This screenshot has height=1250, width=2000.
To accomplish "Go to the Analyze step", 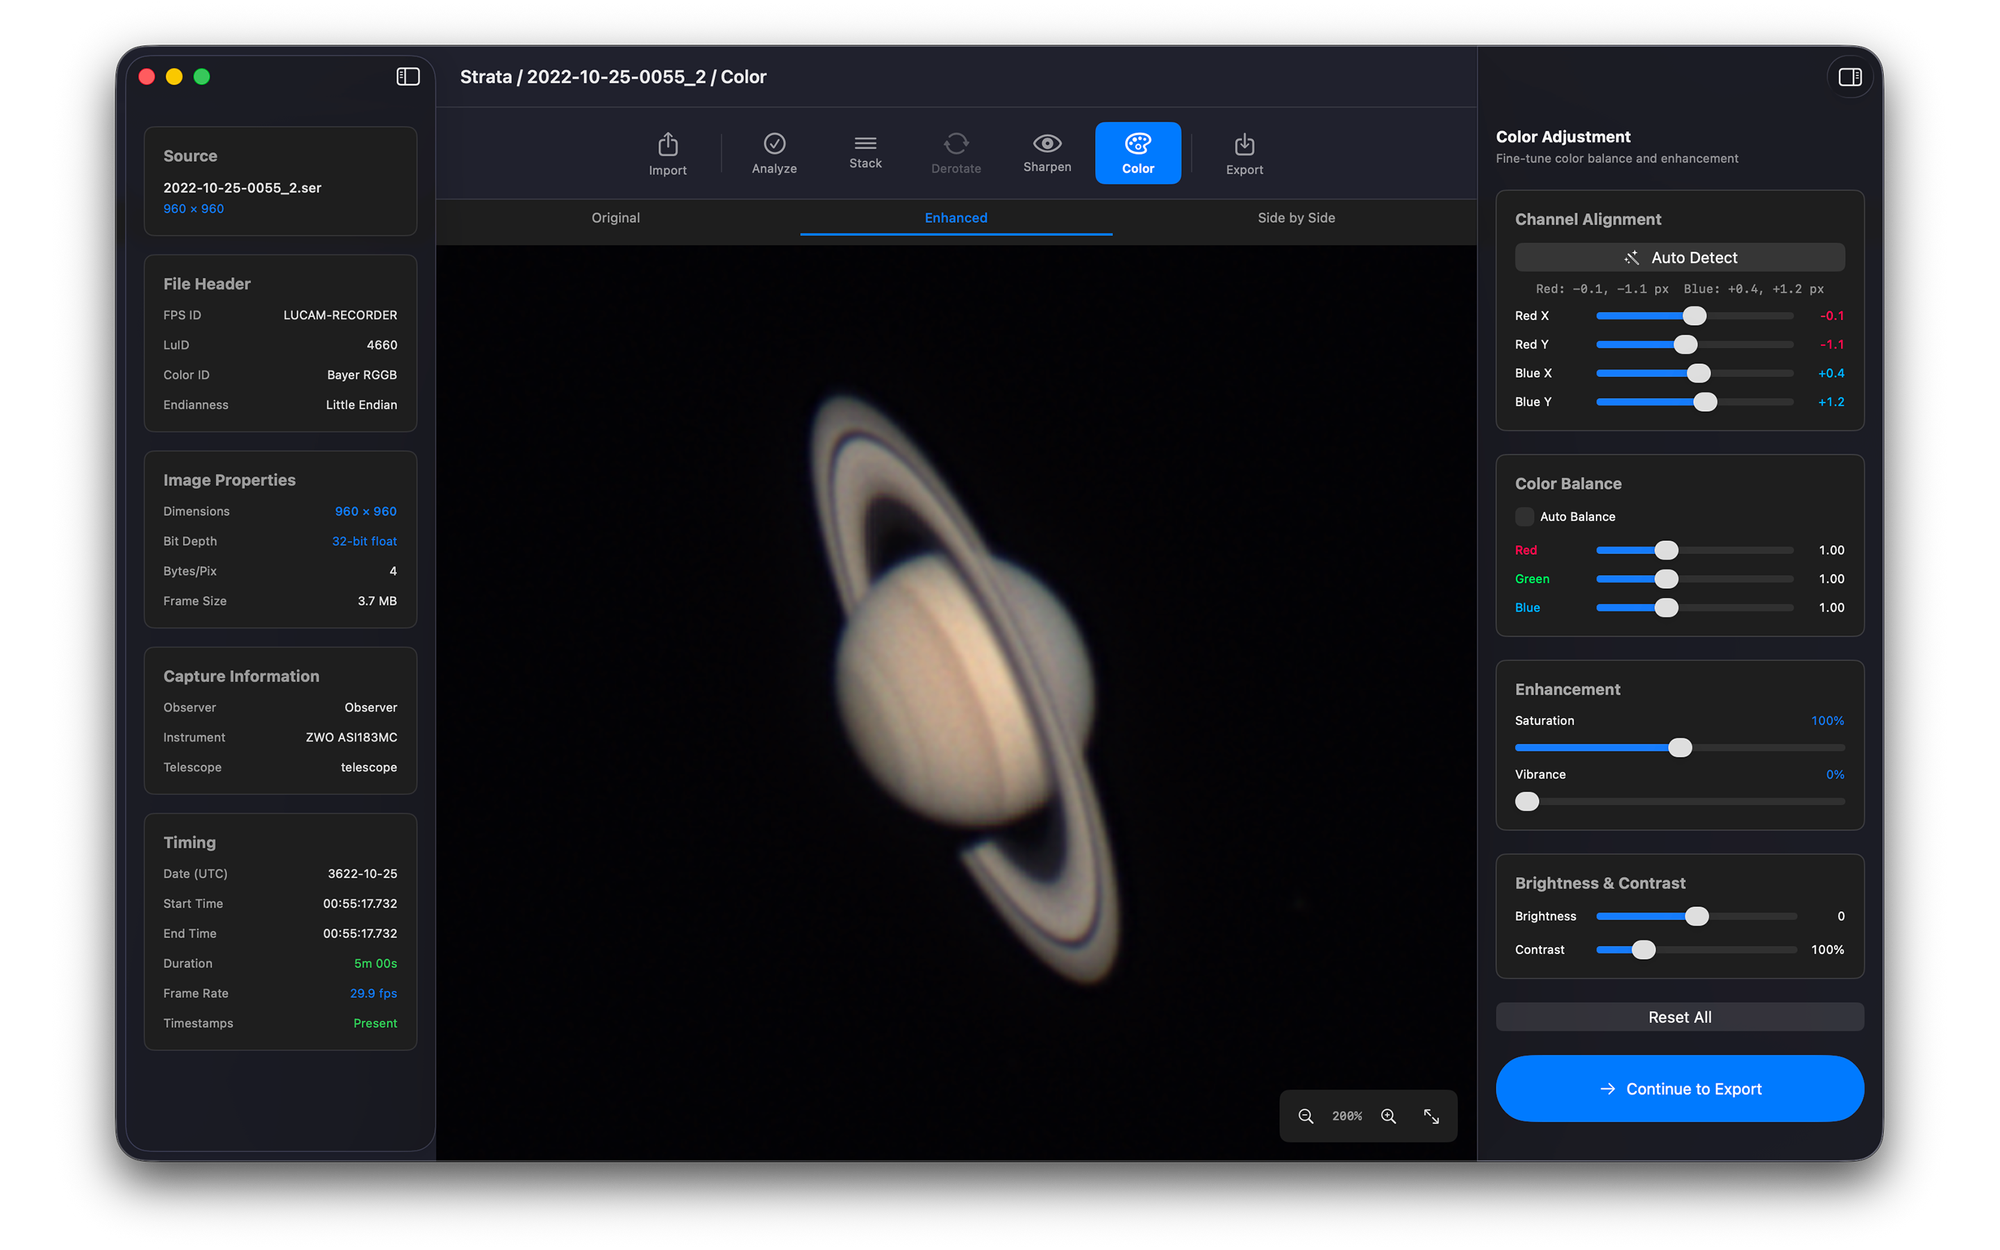I will click(774, 144).
